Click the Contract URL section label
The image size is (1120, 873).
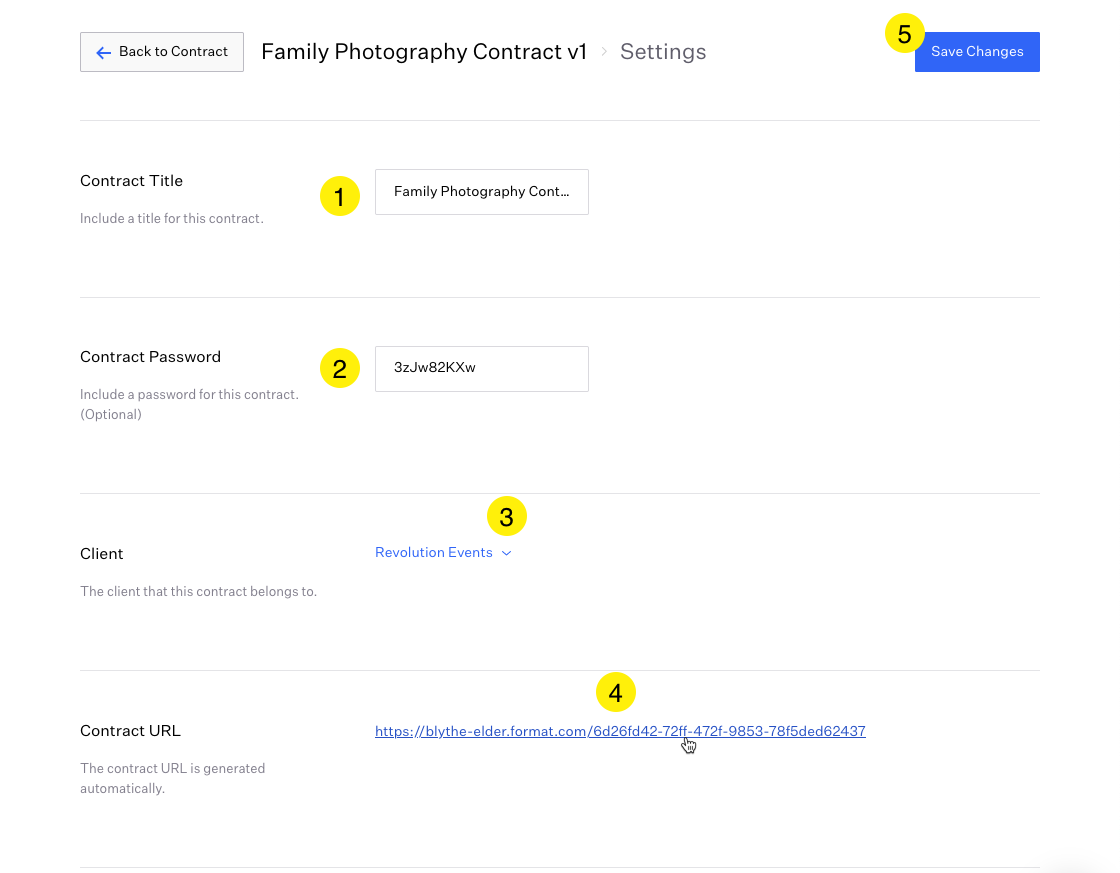click(130, 731)
